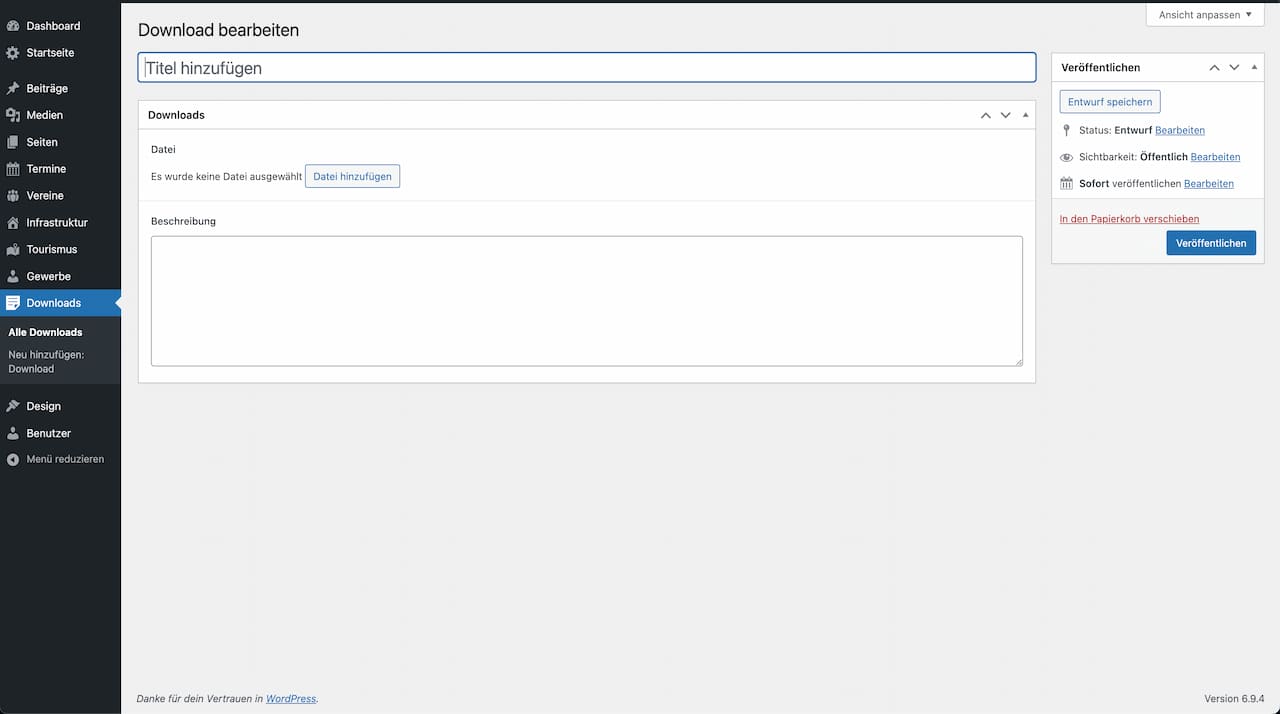Move the Downloads panel down

1005,115
